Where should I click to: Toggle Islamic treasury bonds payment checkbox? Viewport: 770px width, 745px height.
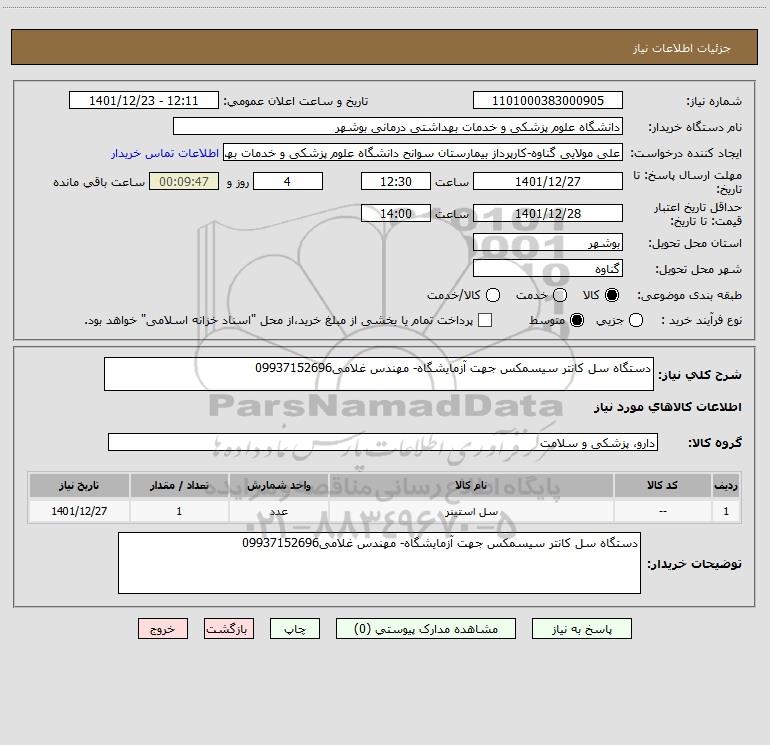point(485,320)
